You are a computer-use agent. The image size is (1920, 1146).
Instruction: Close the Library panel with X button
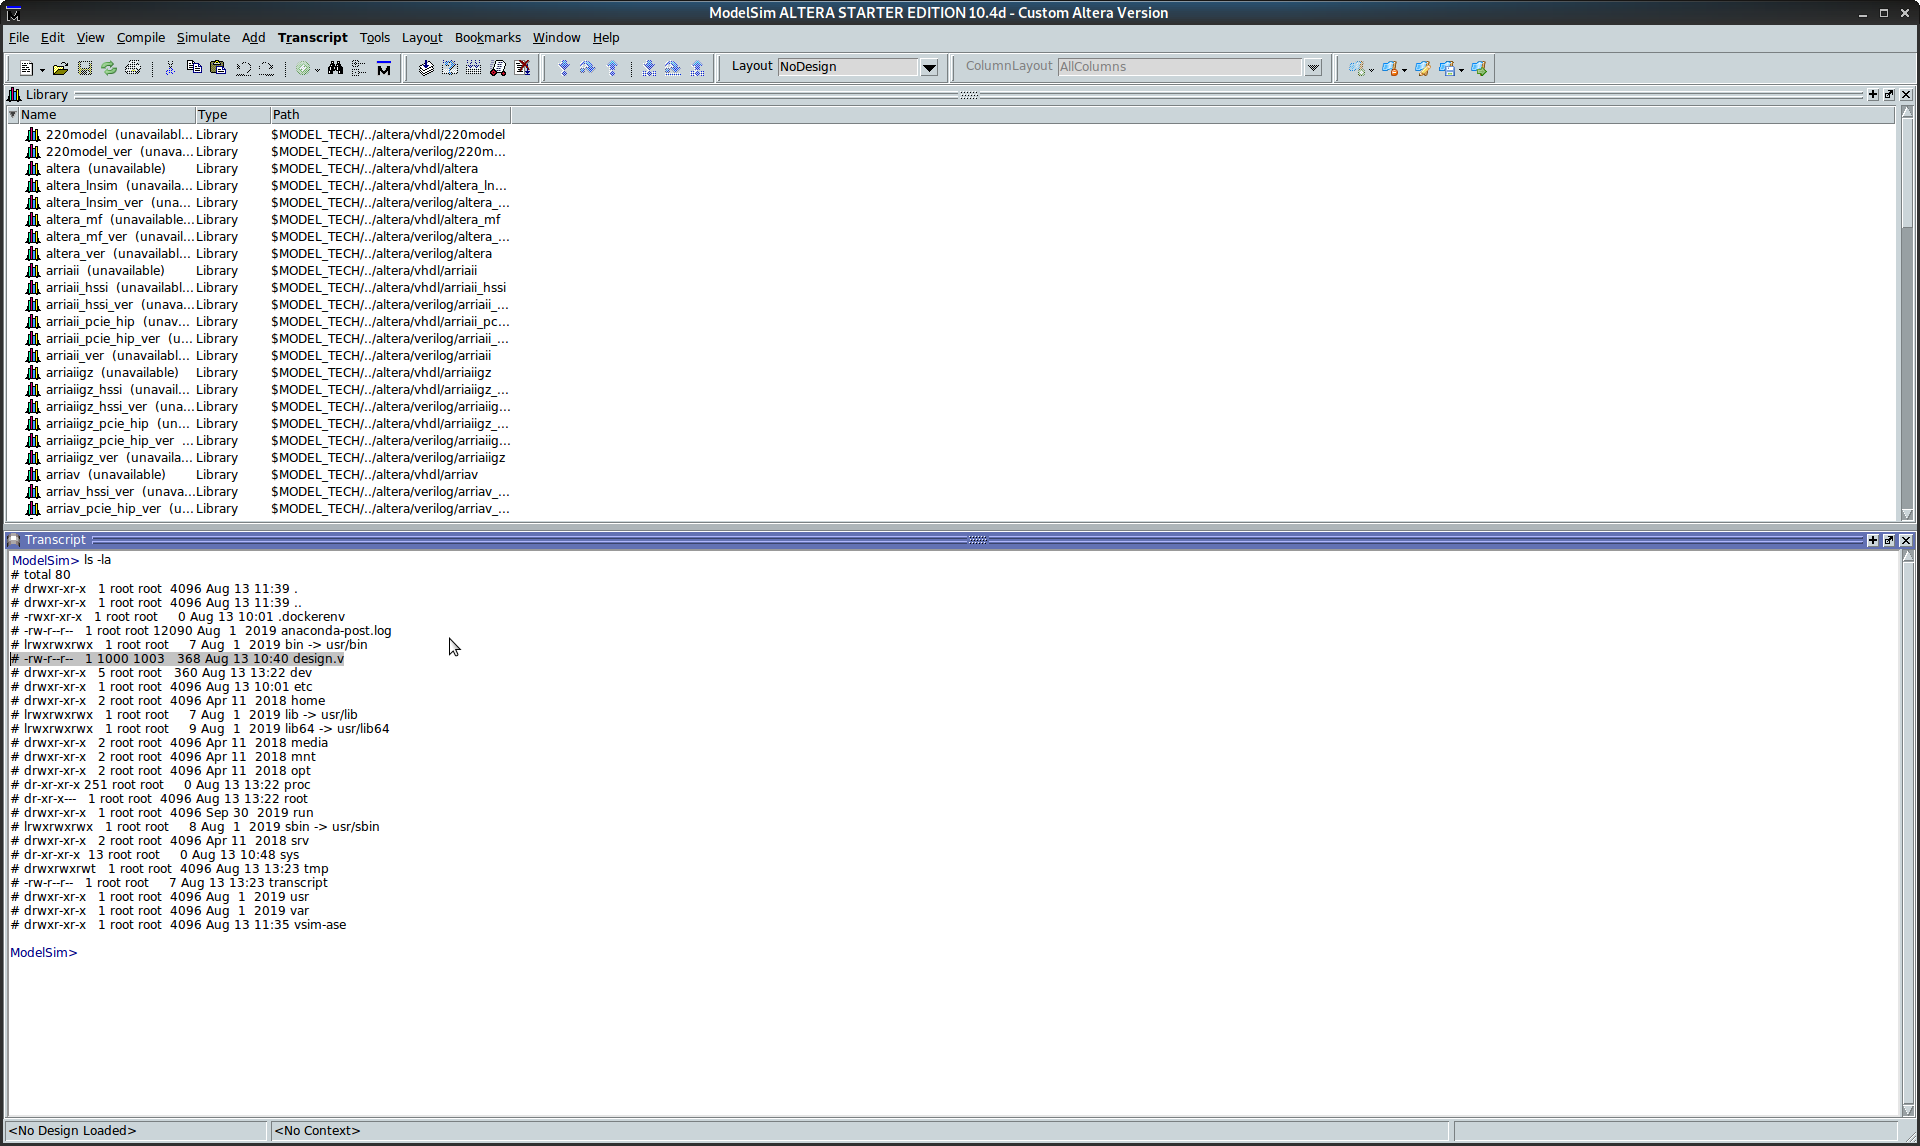click(x=1906, y=95)
